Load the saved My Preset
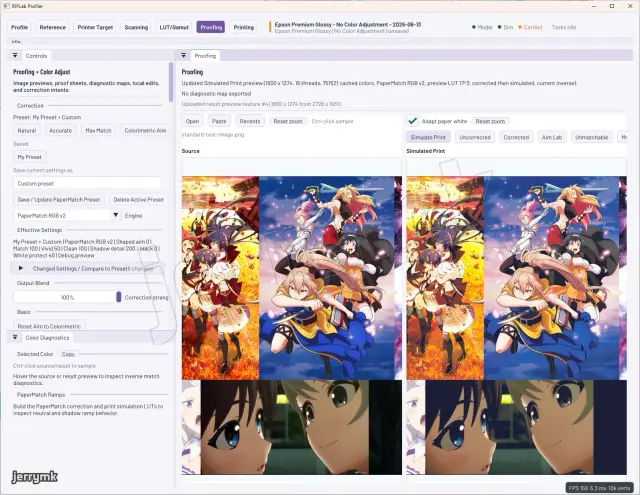640x495 pixels. (x=29, y=157)
